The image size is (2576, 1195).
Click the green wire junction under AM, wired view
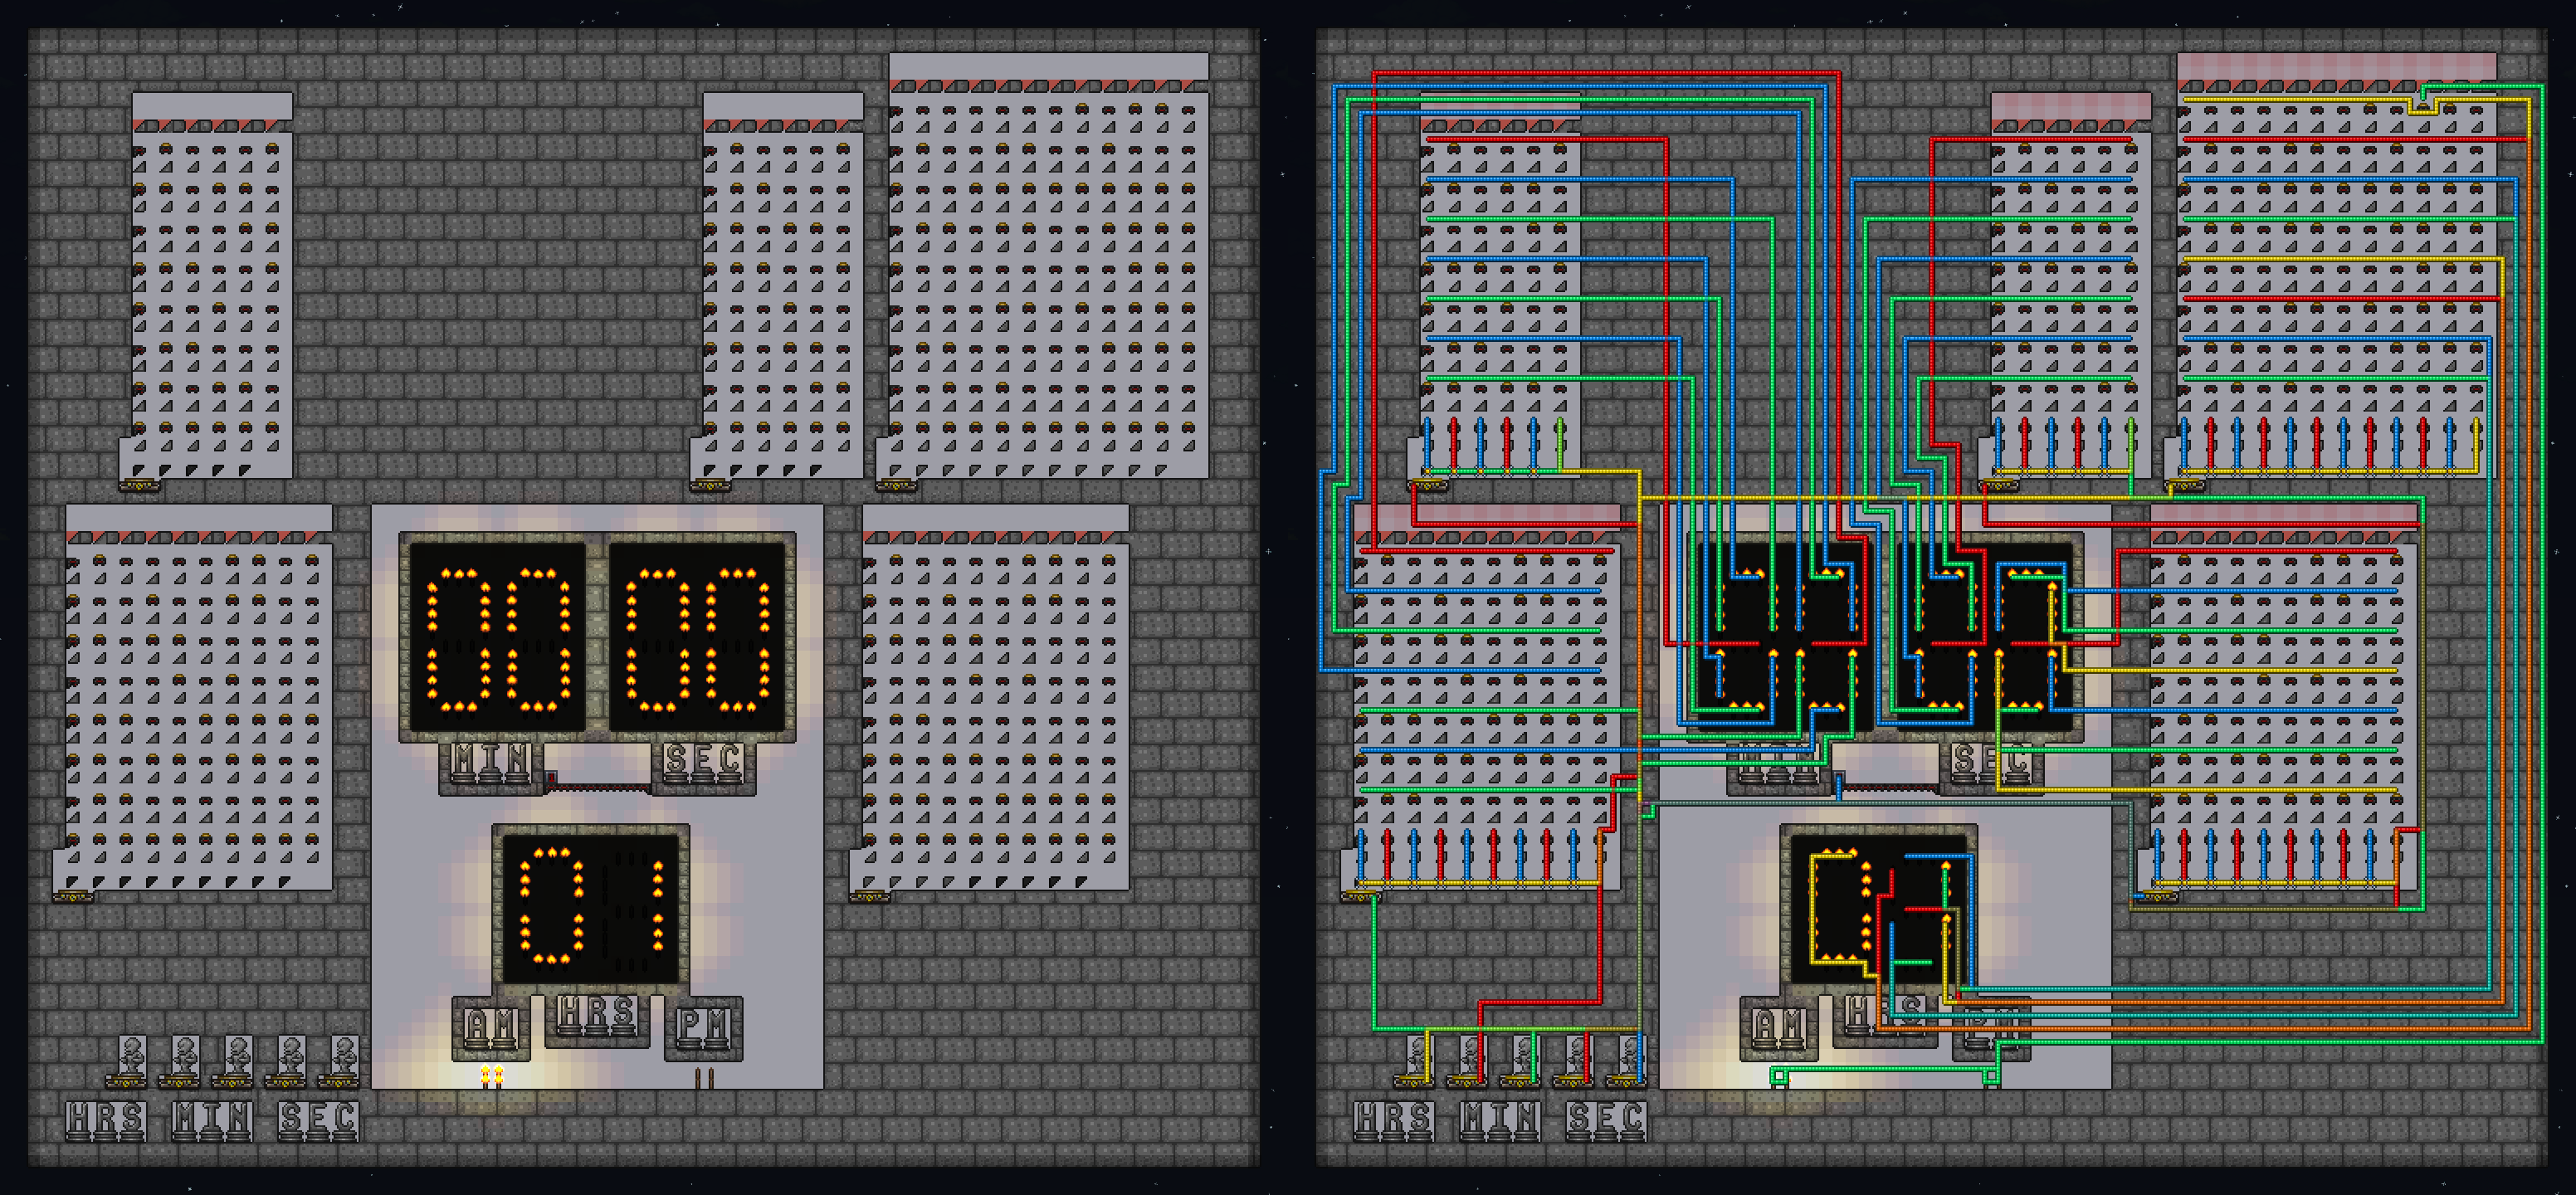[x=1779, y=1076]
